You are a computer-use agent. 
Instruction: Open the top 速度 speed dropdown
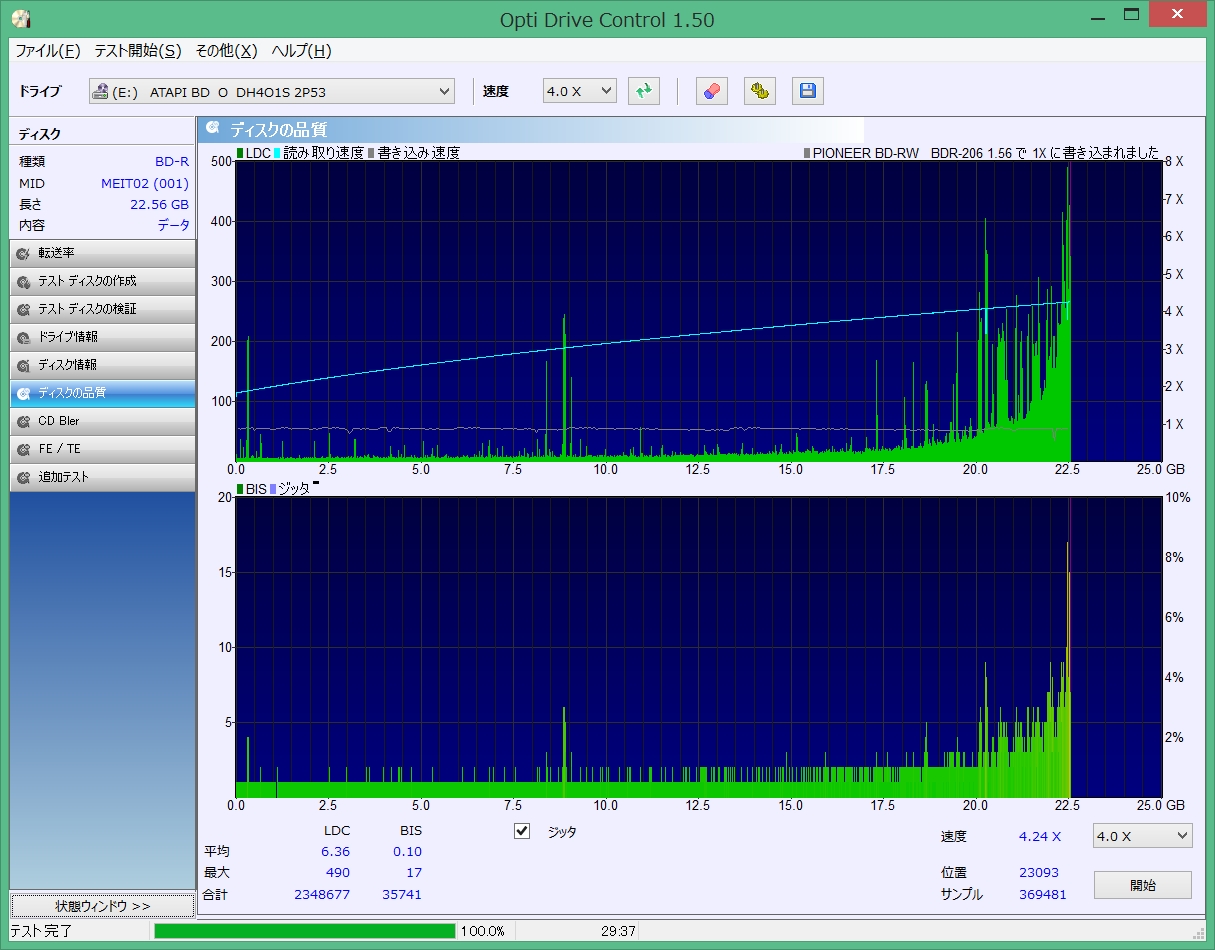tap(579, 92)
